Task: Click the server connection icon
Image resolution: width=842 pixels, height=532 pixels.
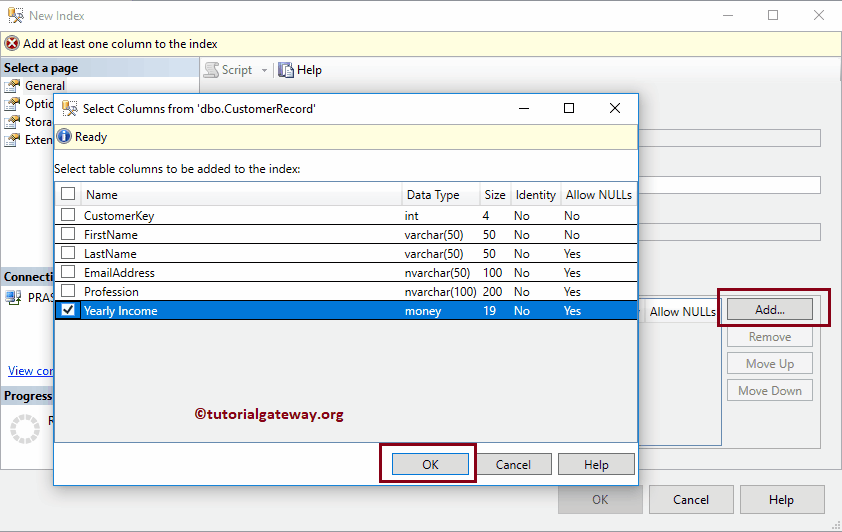Action: [13, 297]
